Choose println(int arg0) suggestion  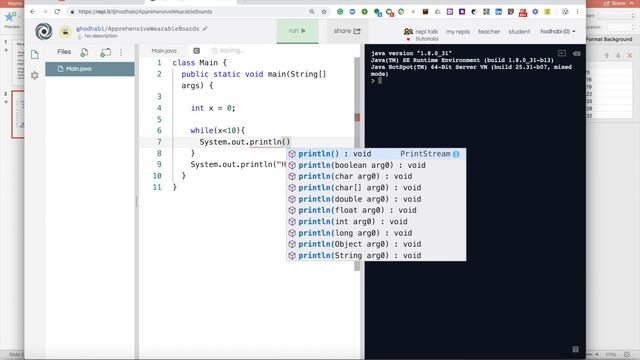(376, 222)
